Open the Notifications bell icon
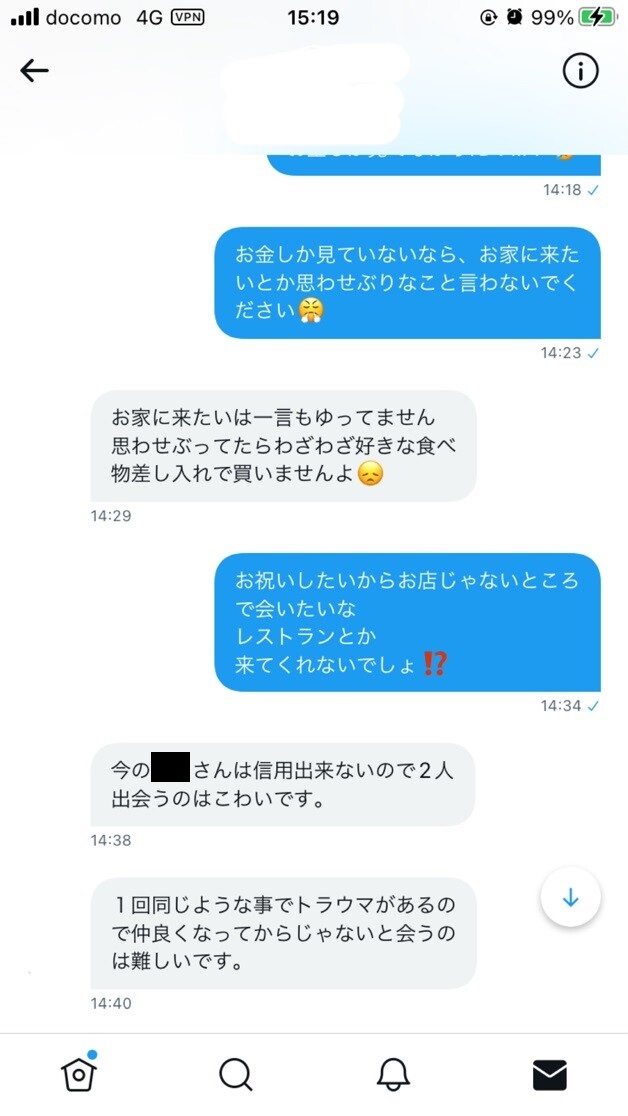Screen dimensions: 628x1116 pos(393,1075)
